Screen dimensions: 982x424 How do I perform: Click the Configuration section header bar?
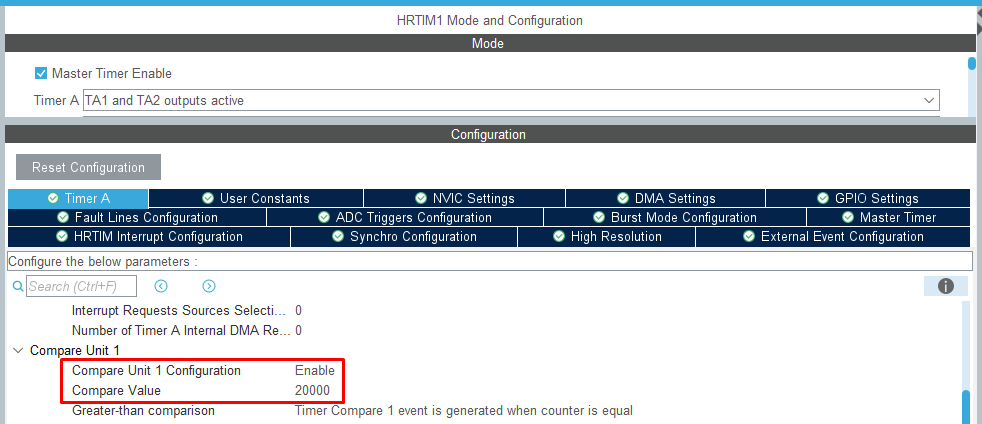[x=488, y=135]
